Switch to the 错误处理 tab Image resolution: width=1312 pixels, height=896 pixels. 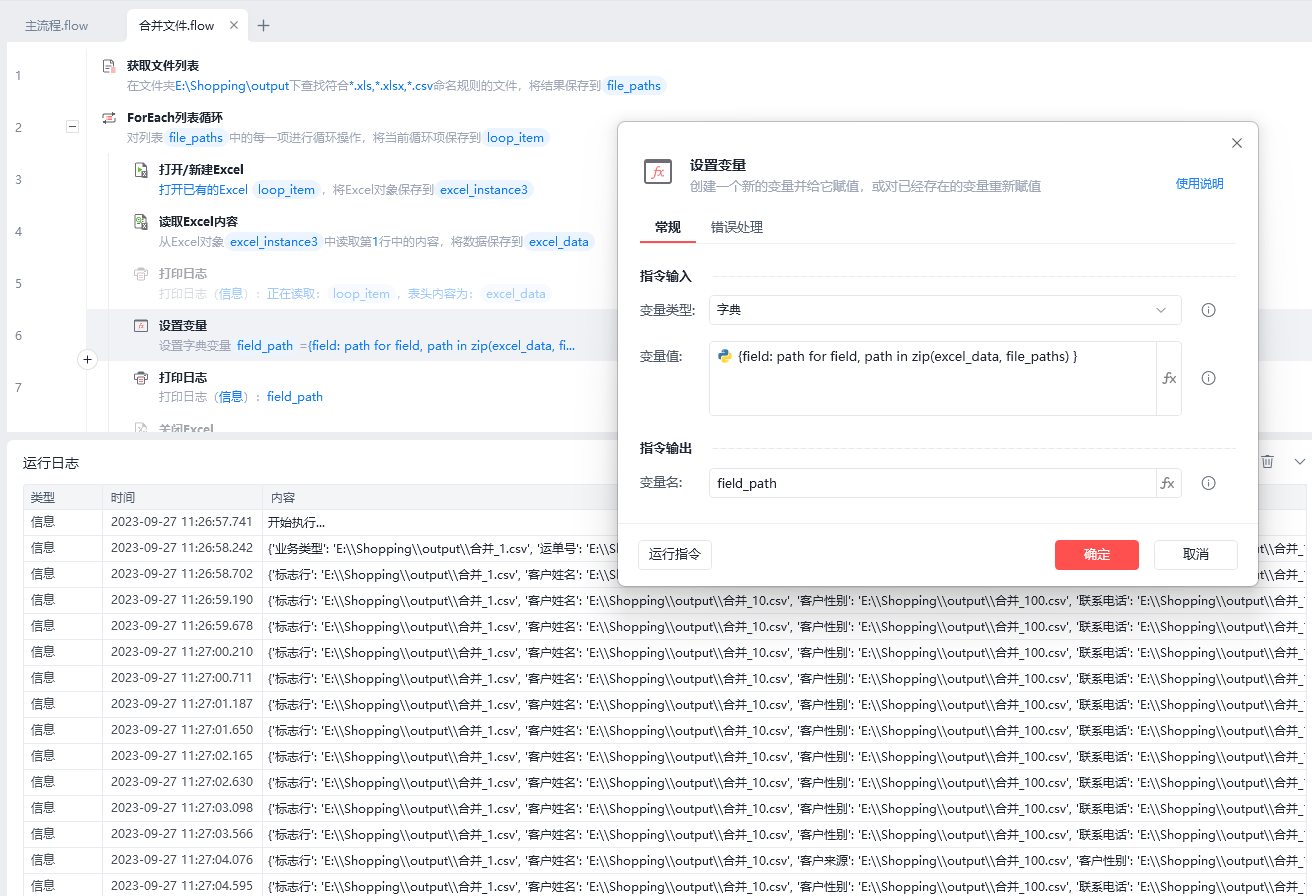point(736,227)
